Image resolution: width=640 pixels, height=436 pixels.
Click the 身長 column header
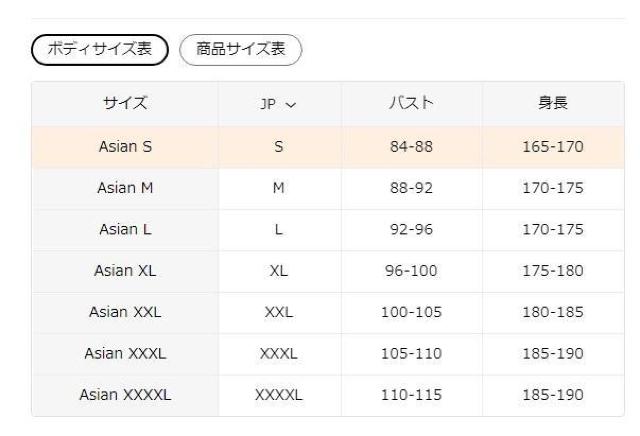(553, 104)
